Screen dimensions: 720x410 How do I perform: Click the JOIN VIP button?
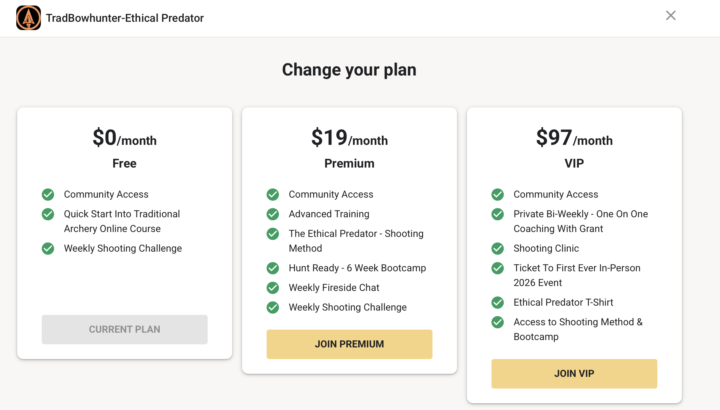(x=574, y=373)
